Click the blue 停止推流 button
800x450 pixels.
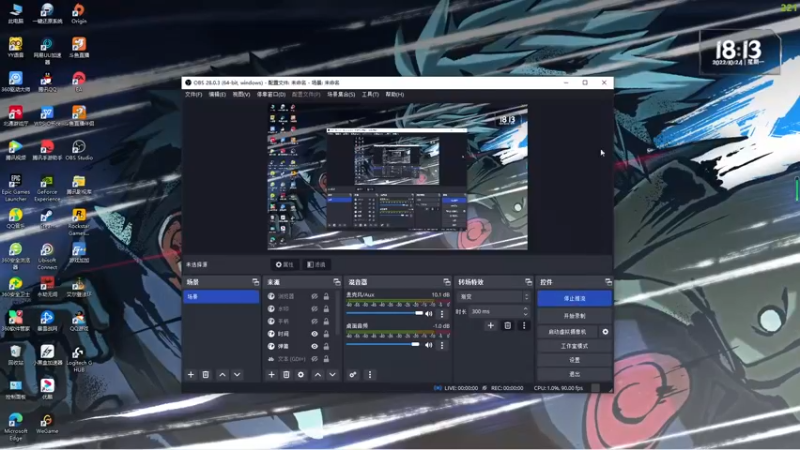[574, 298]
